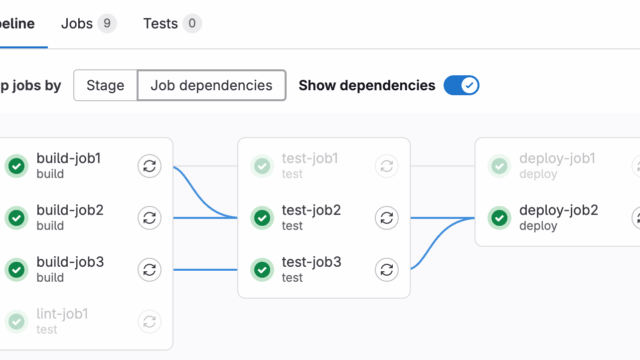Viewport: 640px width, 360px height.
Task: Retry test-job1 with its refresh icon
Action: (387, 166)
